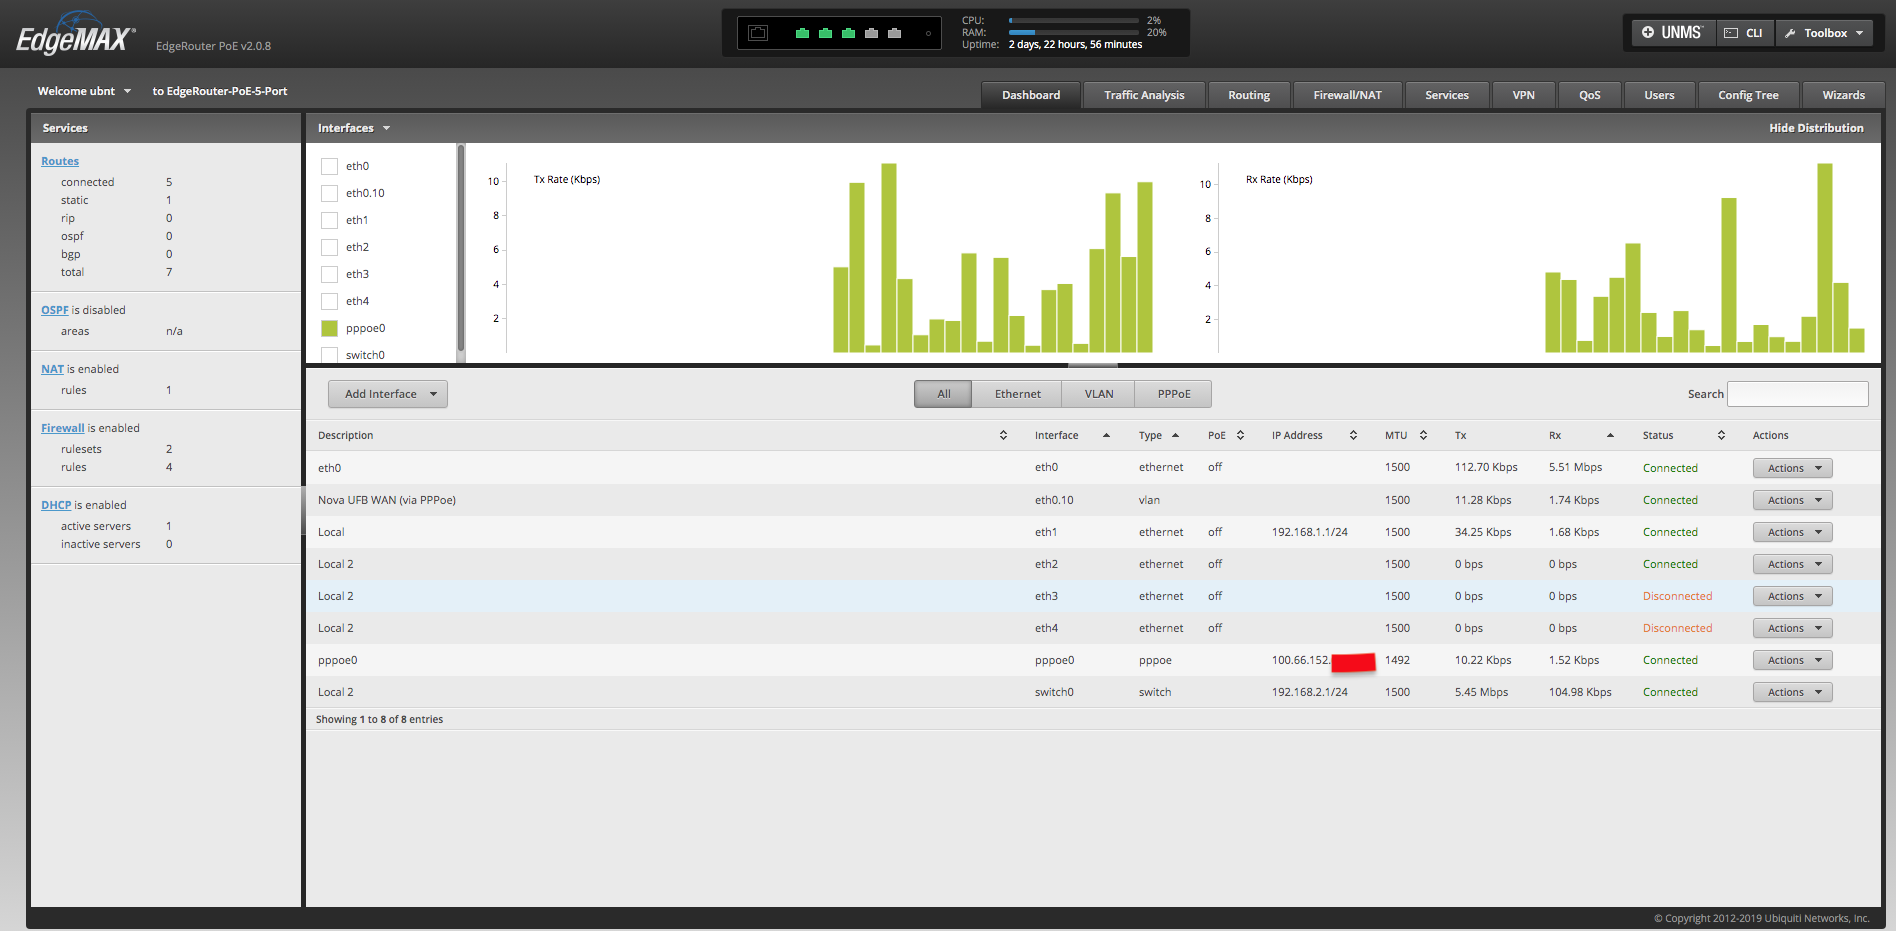Sort table by Rx column
Screen dimensions: 1896x931
[1610, 435]
